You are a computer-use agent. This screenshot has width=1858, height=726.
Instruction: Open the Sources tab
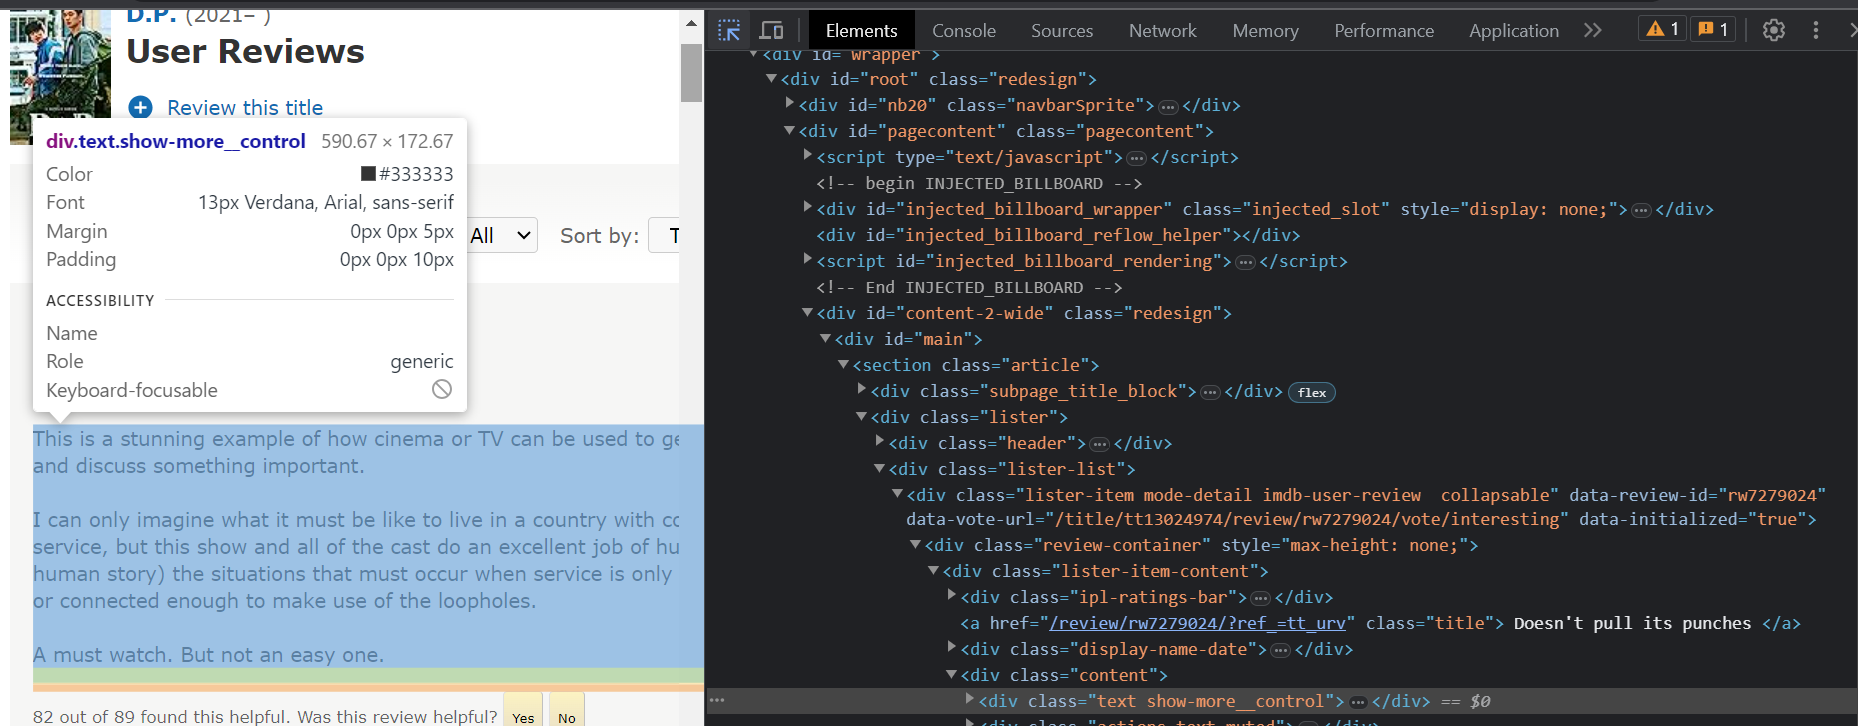point(1062,31)
